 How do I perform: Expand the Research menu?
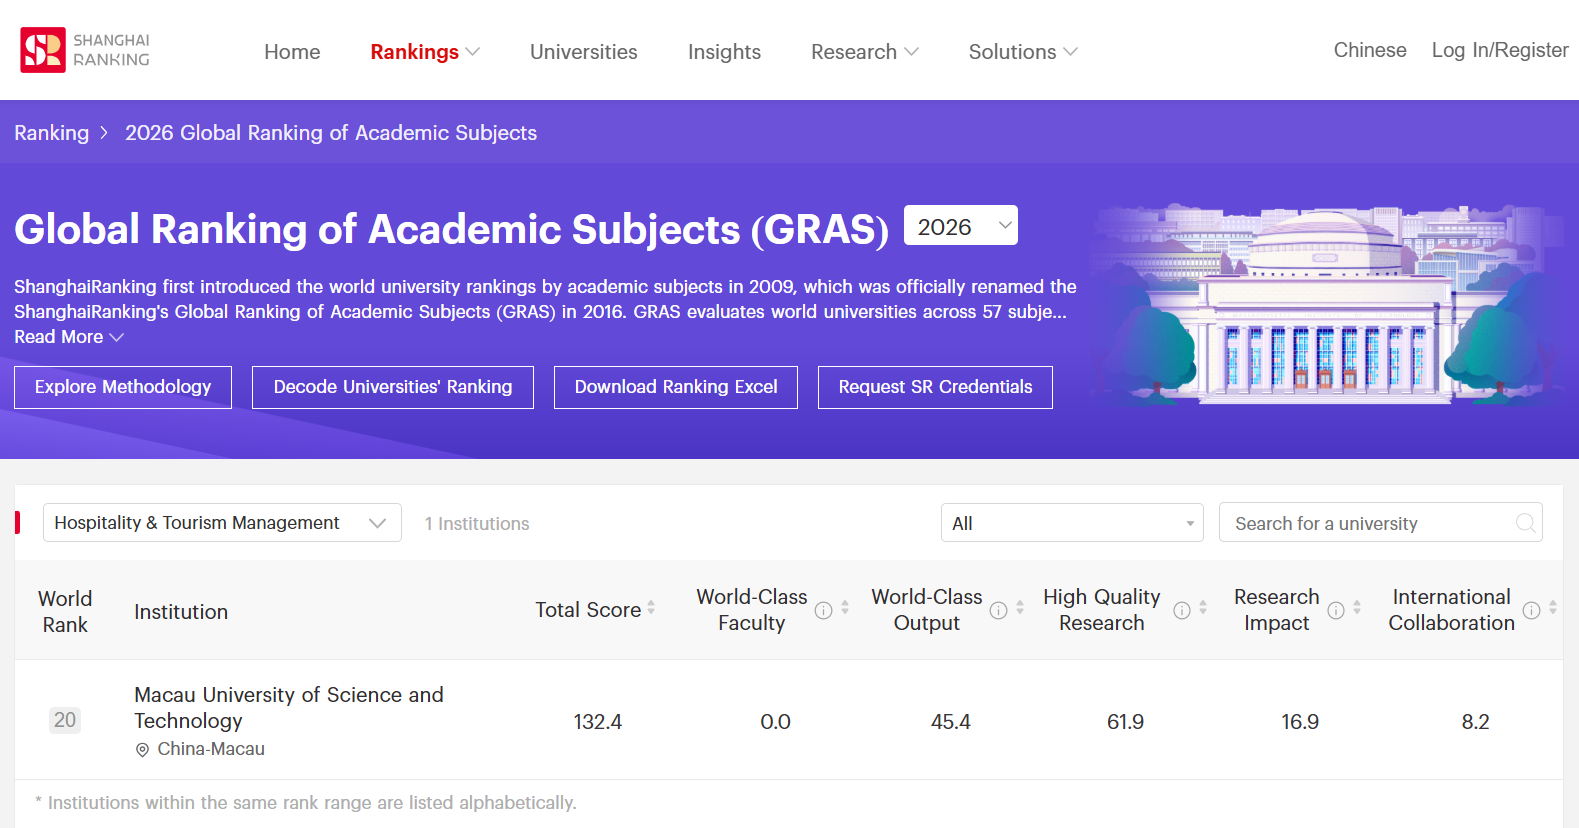pyautogui.click(x=865, y=52)
